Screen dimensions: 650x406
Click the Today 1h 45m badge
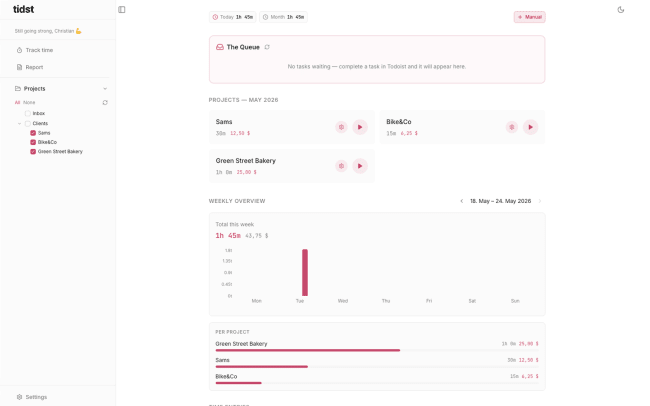tap(233, 17)
